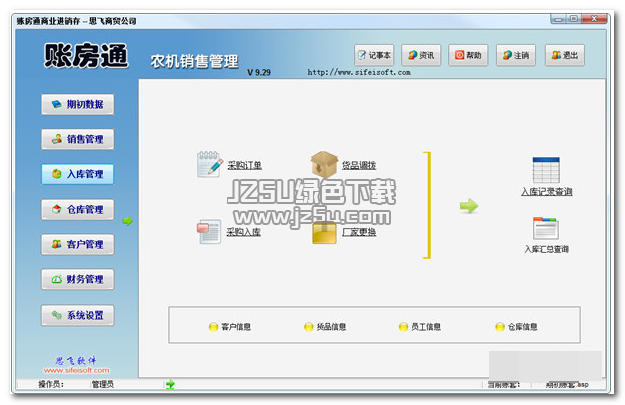The height and width of the screenshot is (405, 625).
Task: Click the yellow bullet next to 货品信息
Action: tap(309, 327)
